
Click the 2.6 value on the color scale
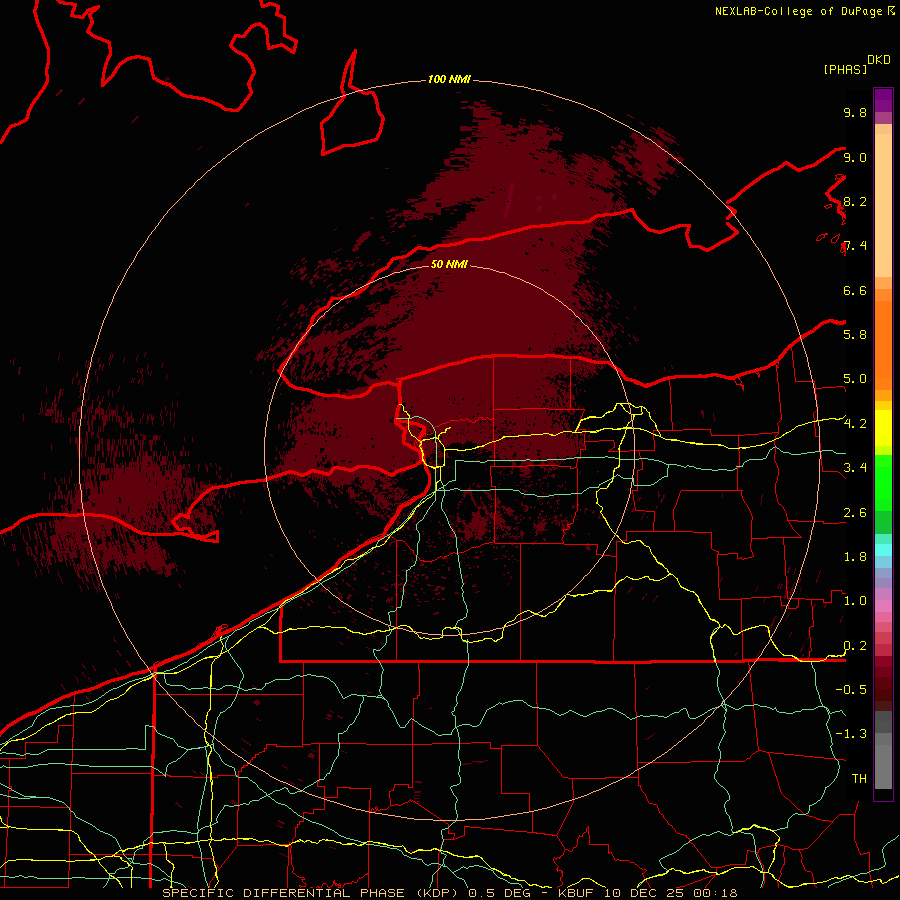coord(855,513)
